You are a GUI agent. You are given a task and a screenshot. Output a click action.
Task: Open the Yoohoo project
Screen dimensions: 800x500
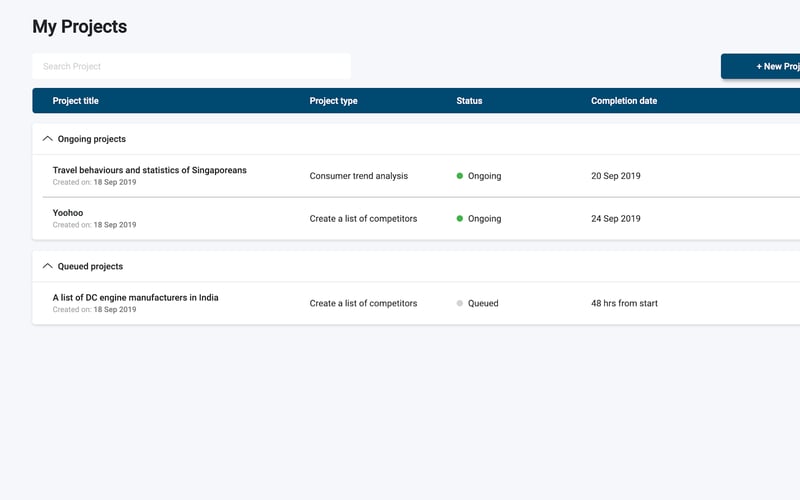coord(68,213)
